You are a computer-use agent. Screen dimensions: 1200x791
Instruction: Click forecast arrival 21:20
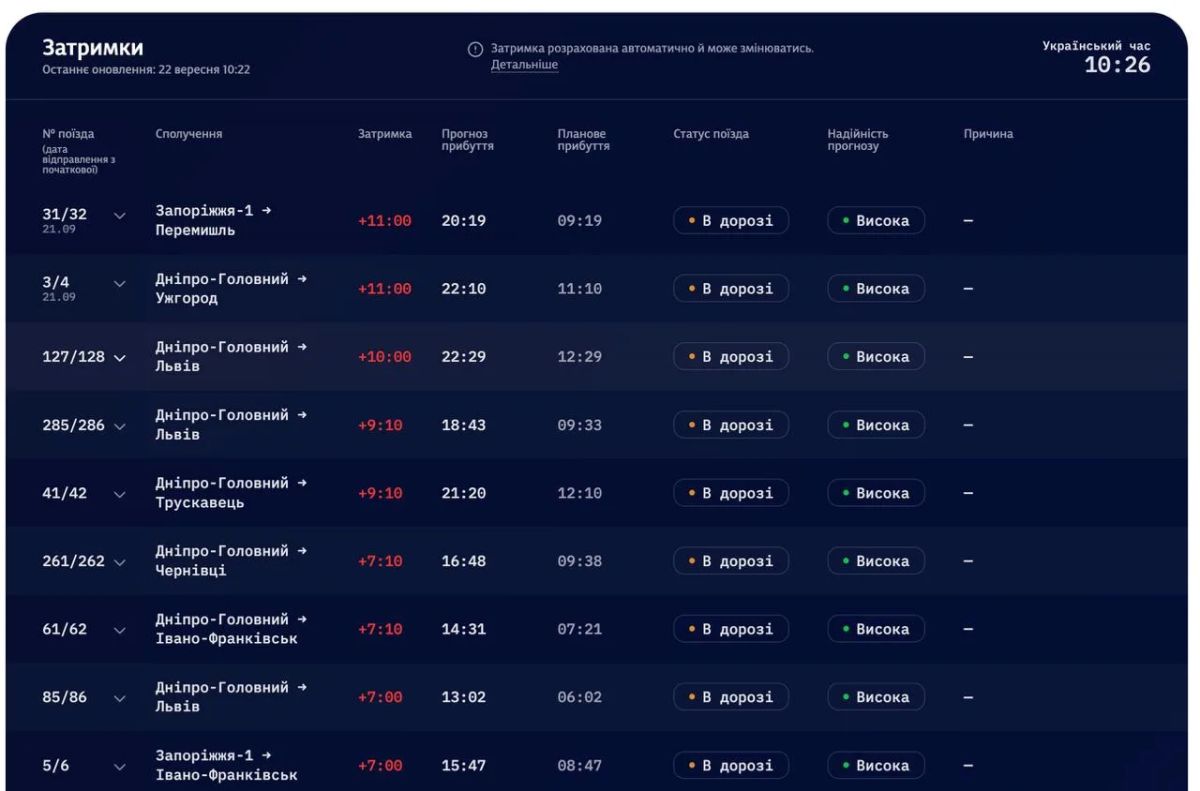click(464, 493)
